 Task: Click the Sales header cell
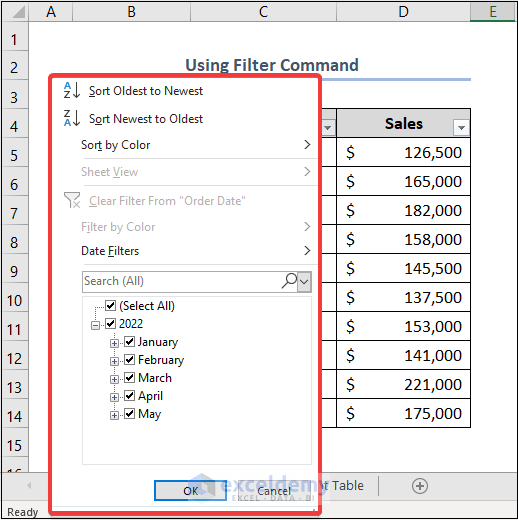[403, 123]
